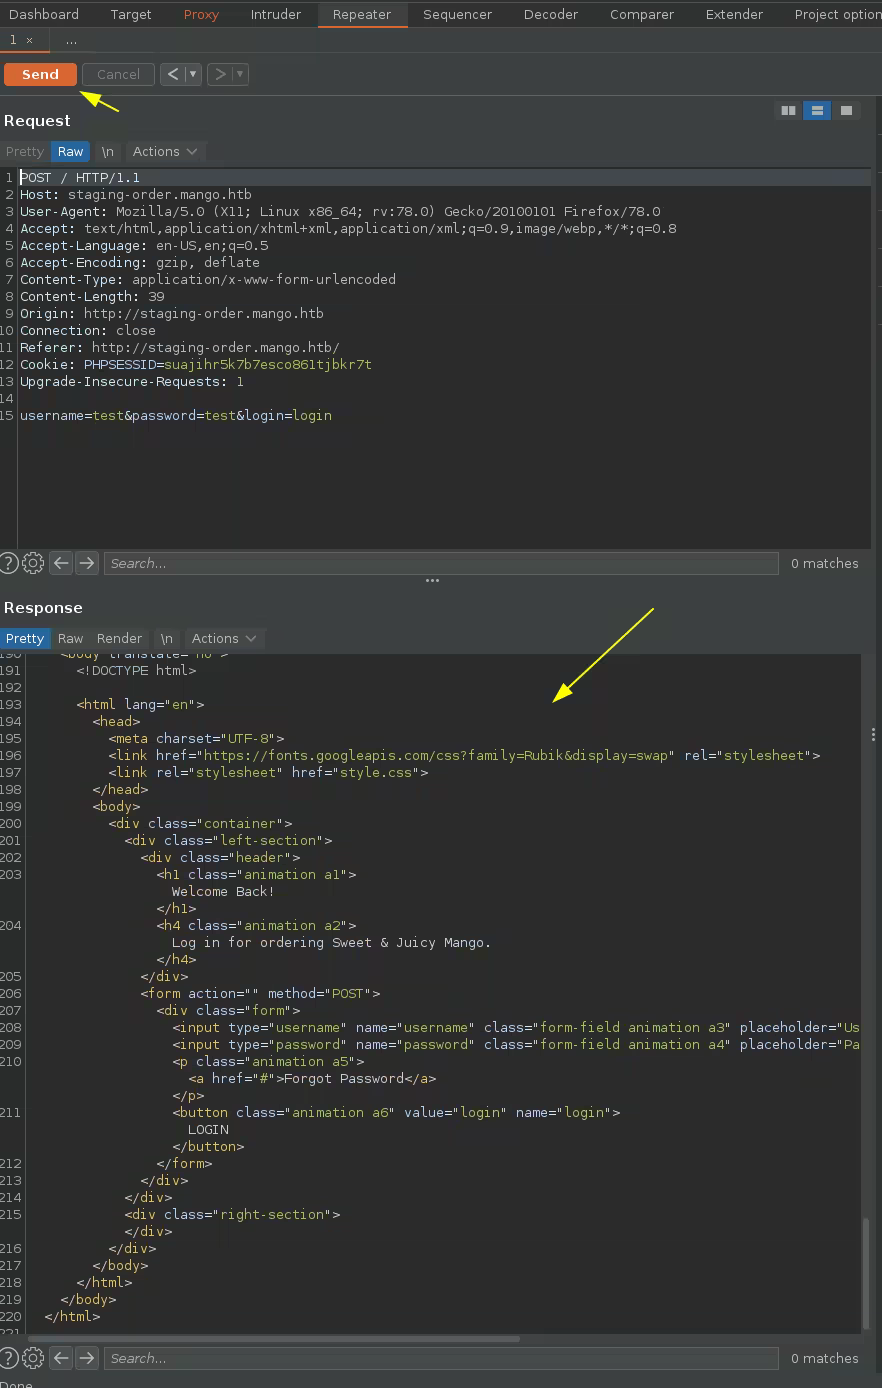Select combined tabbed layout icon
The image size is (882, 1388).
pos(846,110)
